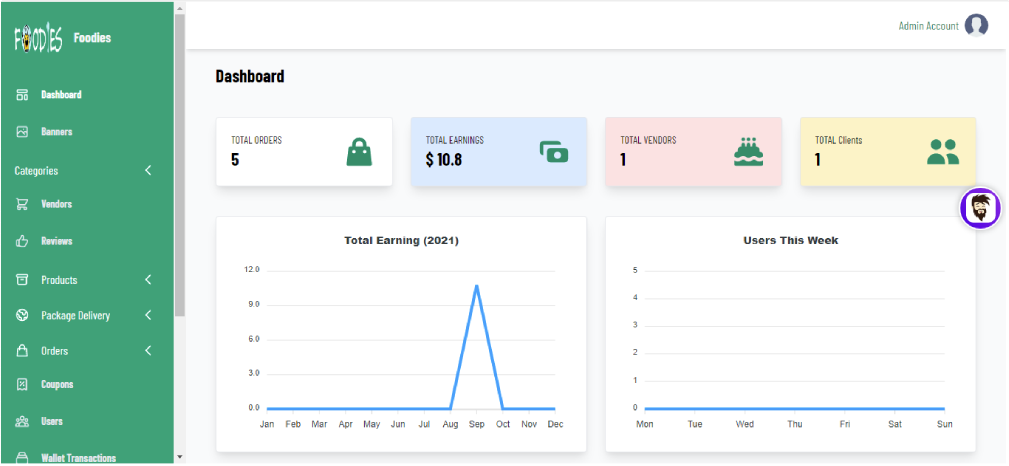
Task: Click the sidebar vertical scrollbar thumb
Action: tap(180, 165)
